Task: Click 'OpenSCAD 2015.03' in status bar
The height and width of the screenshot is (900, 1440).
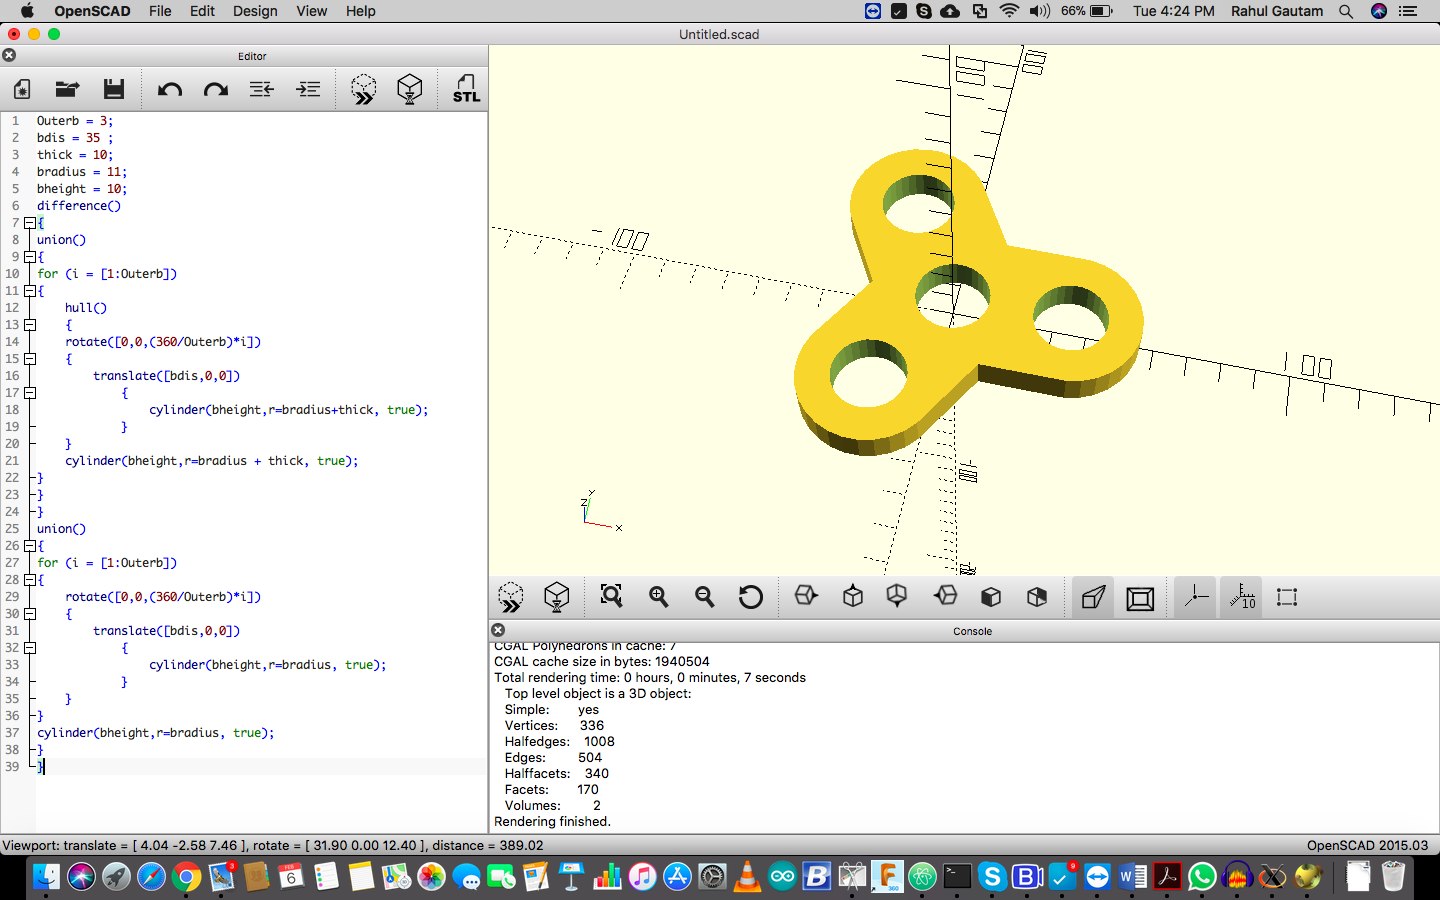Action: point(1367,846)
